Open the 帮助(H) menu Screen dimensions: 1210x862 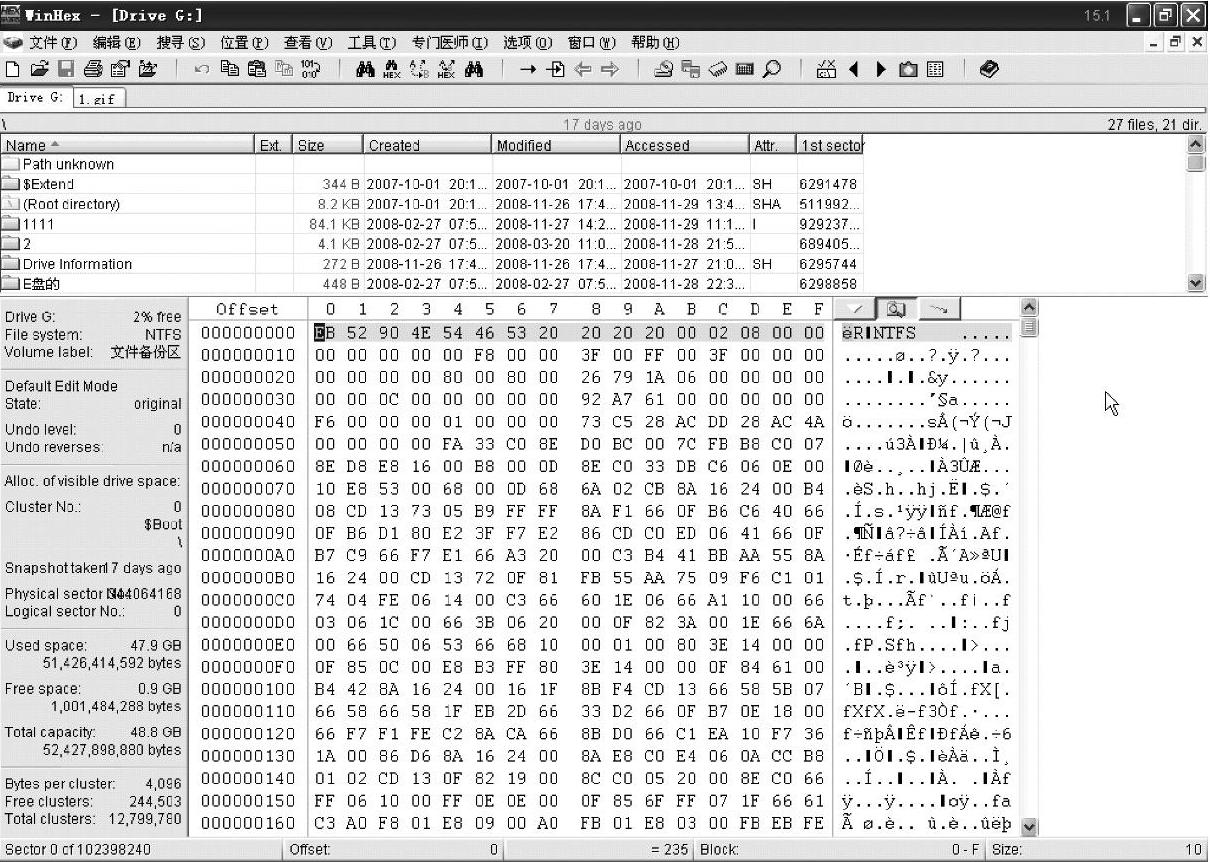pos(655,43)
